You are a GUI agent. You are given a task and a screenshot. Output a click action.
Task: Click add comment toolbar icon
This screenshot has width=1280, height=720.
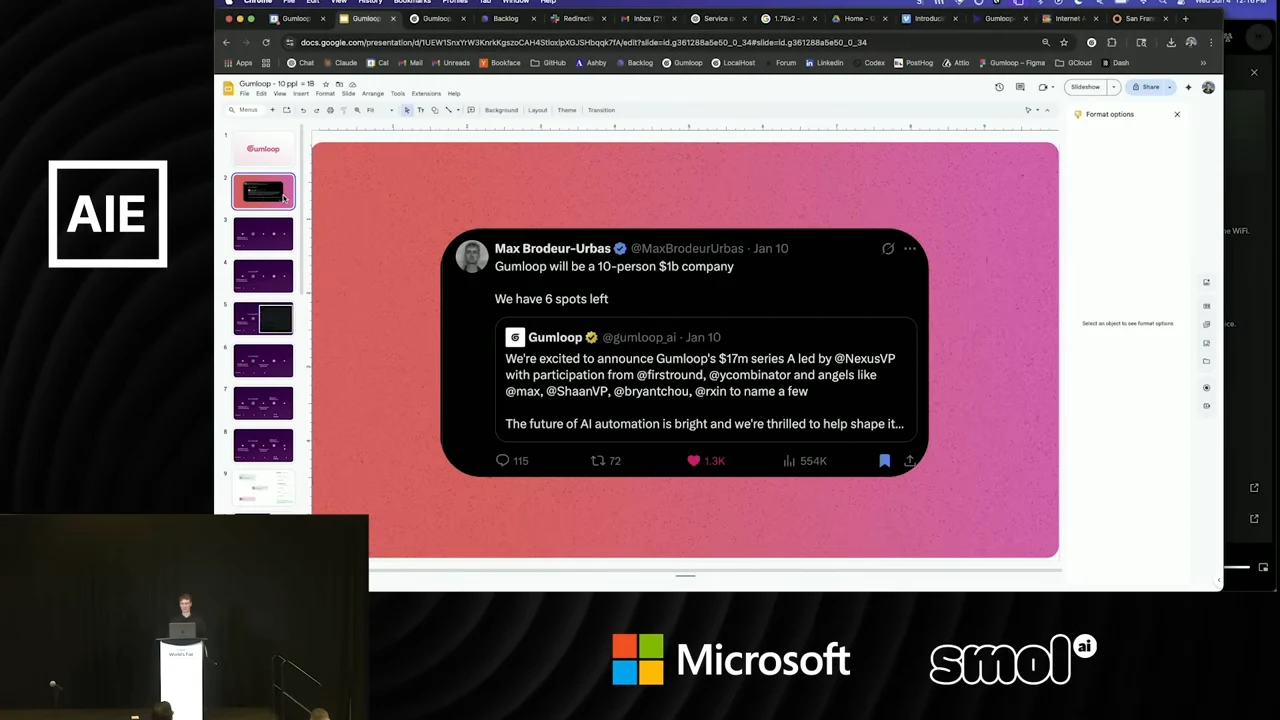pos(471,110)
